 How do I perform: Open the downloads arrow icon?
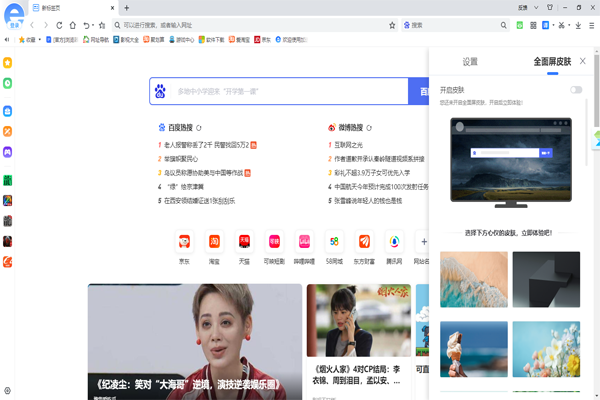(578, 25)
